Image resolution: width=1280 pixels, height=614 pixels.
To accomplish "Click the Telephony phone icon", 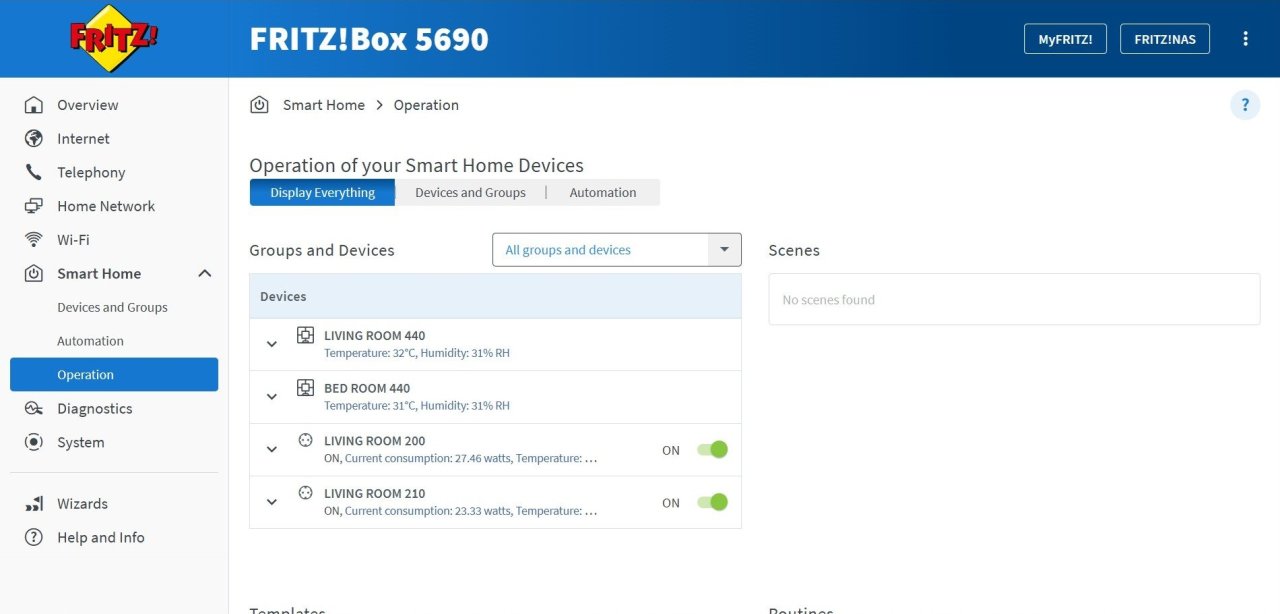I will tap(34, 172).
